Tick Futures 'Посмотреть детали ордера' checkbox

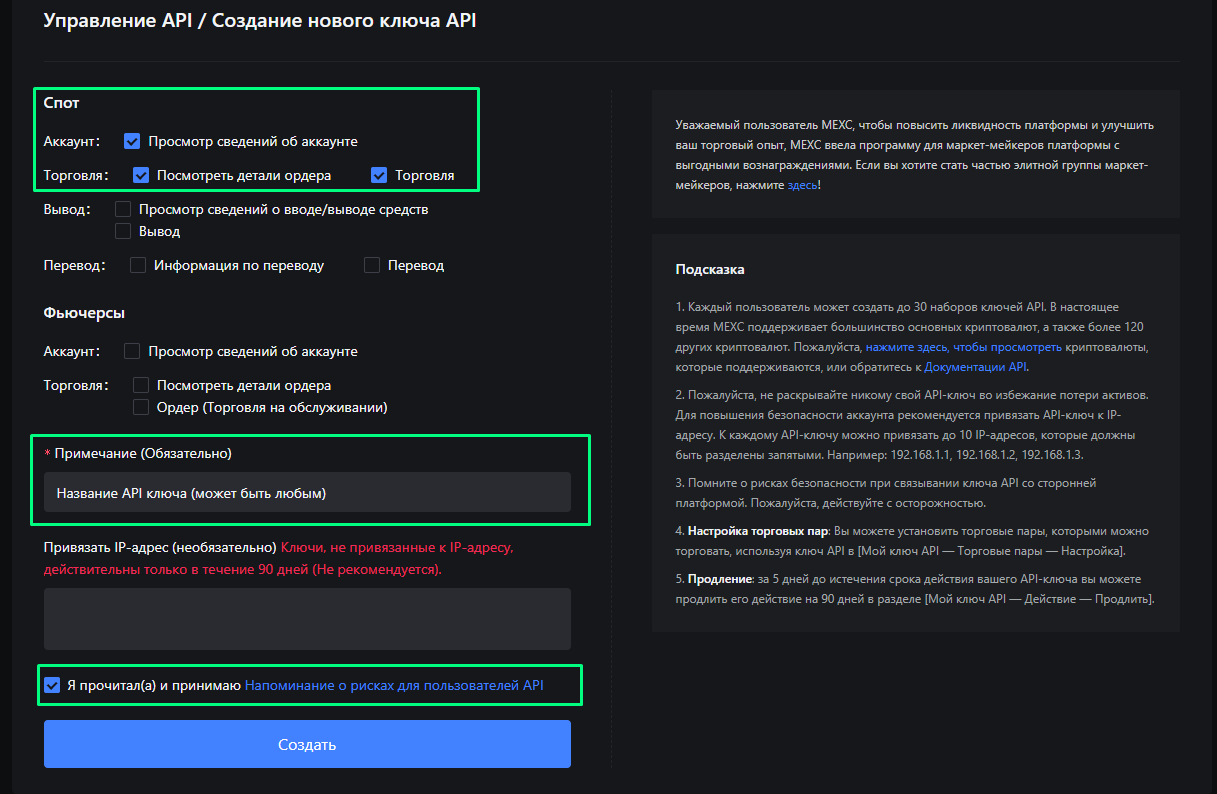tap(141, 385)
